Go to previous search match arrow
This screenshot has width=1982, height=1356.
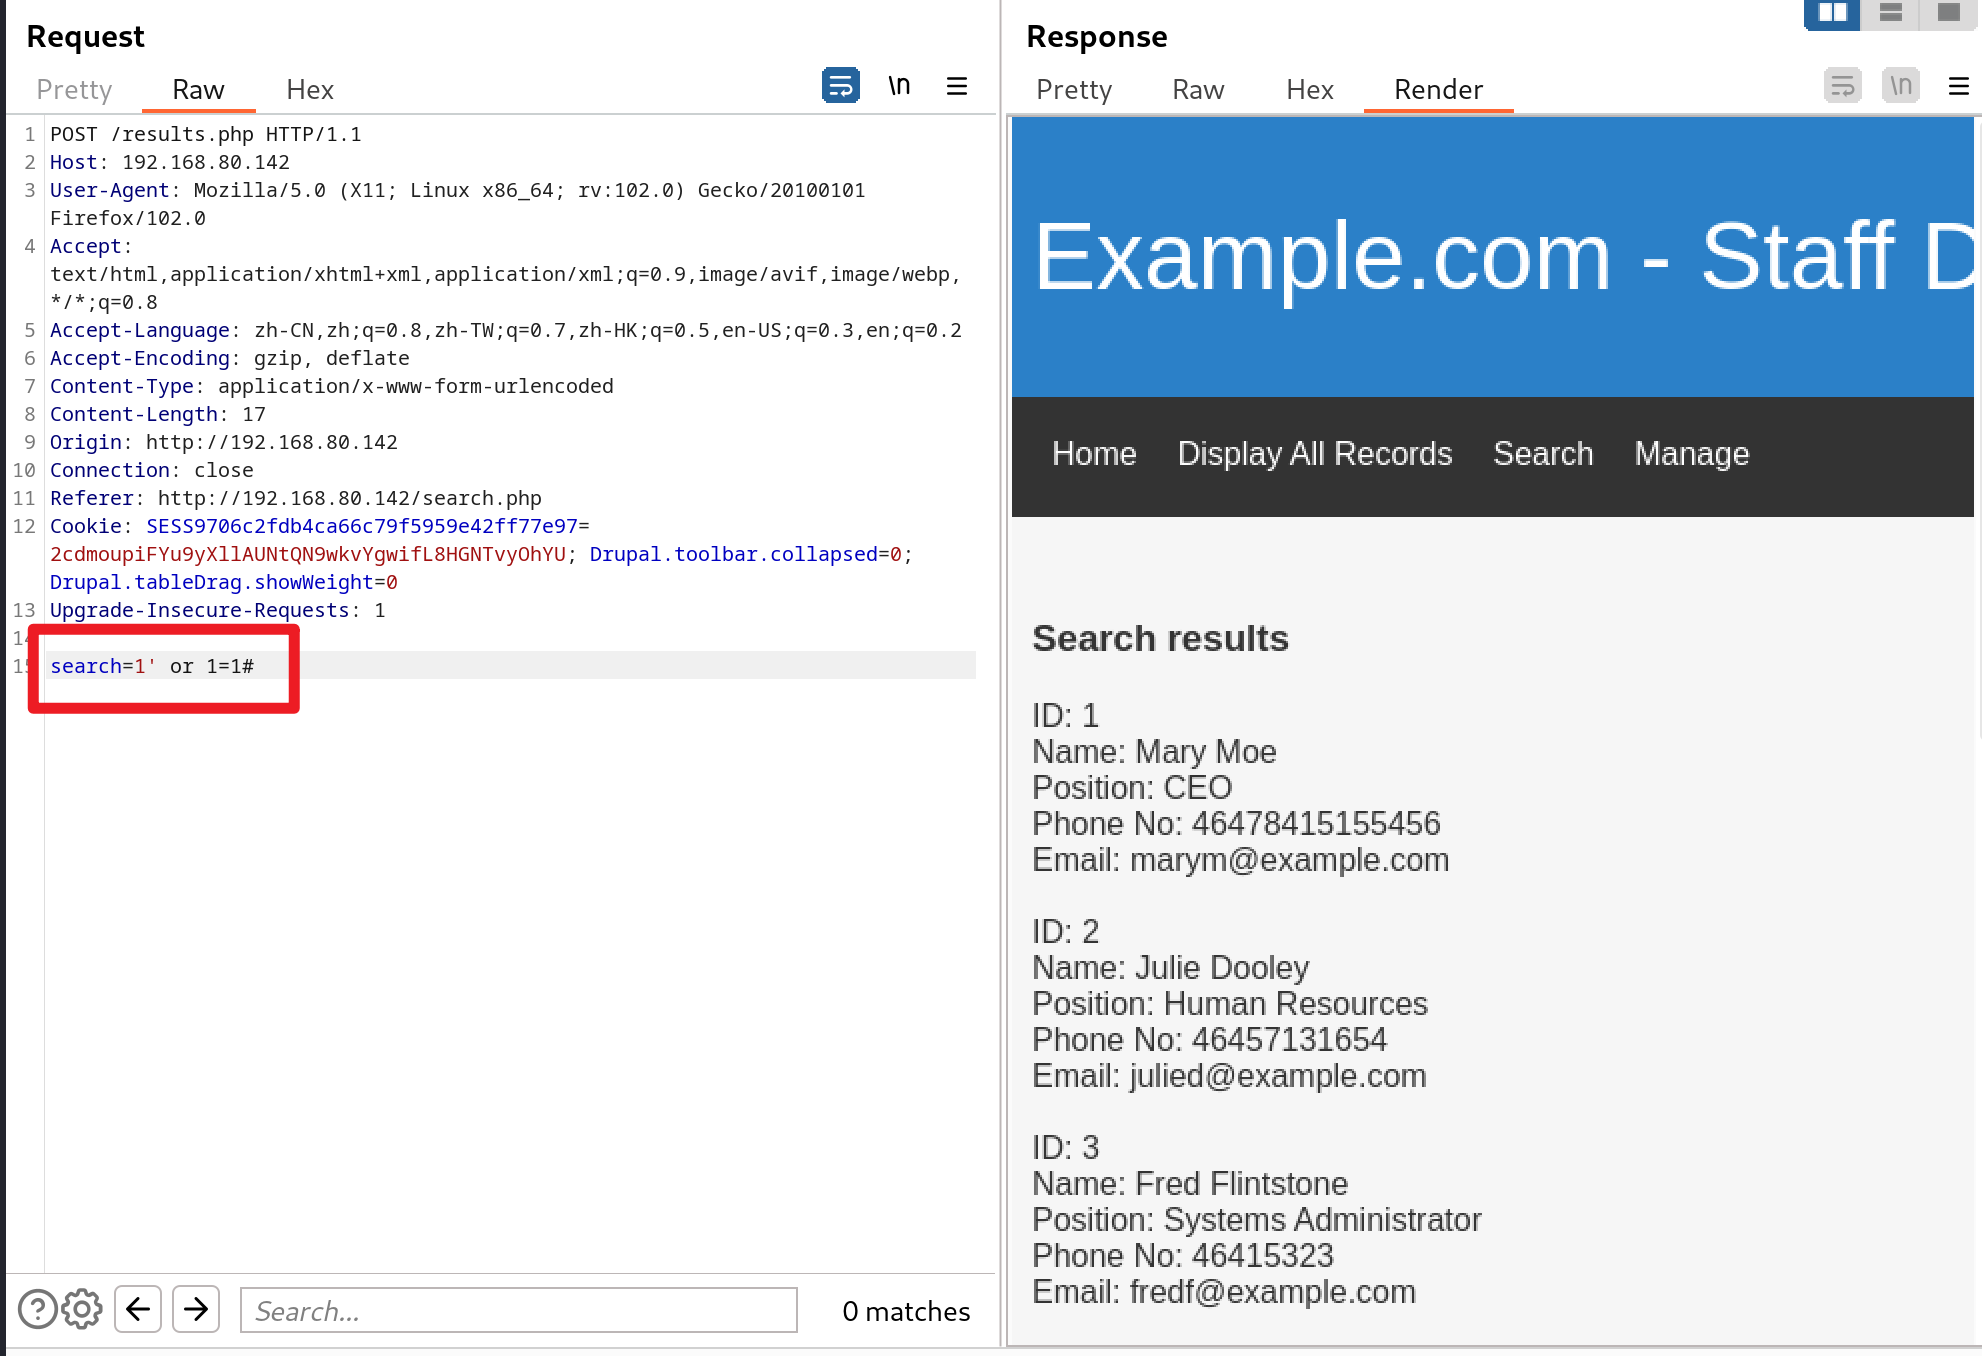coord(138,1309)
